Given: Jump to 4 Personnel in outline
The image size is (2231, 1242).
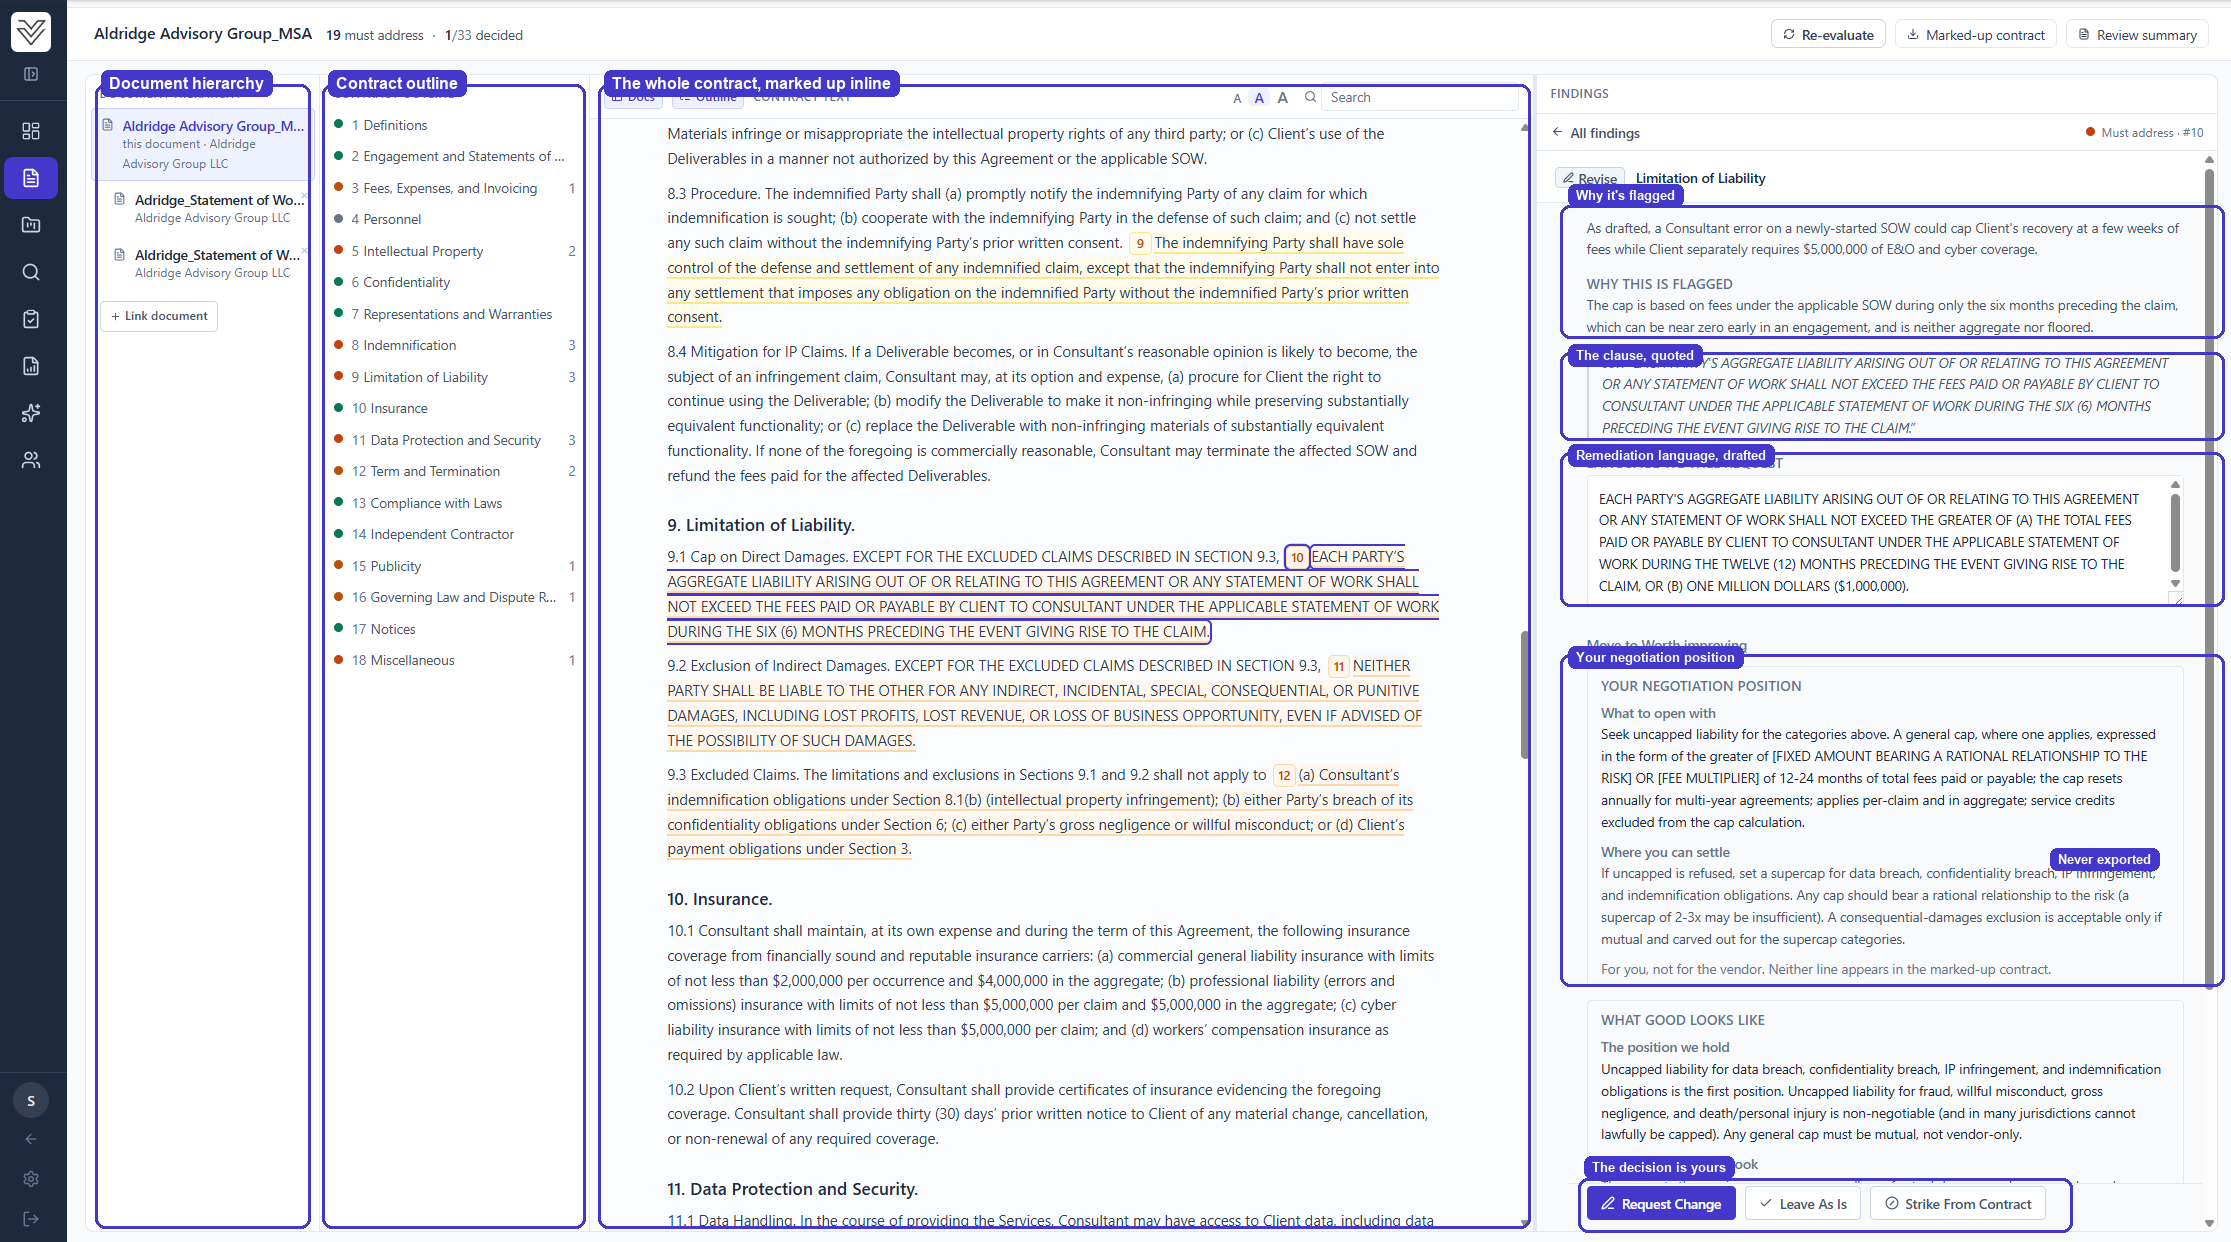Looking at the screenshot, I should point(454,219).
